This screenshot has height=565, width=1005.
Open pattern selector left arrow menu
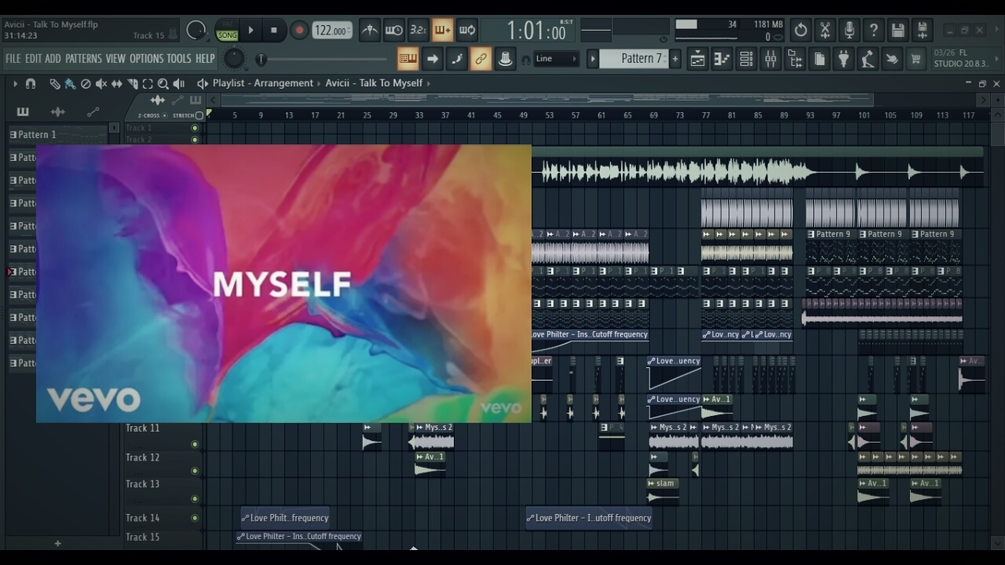coord(593,59)
